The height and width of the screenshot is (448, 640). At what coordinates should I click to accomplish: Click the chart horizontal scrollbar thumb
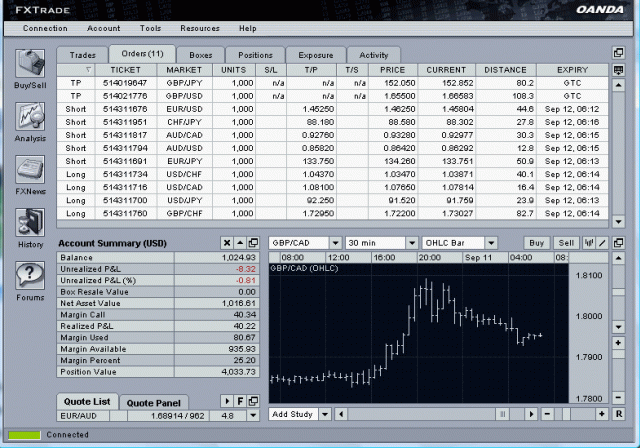click(502, 415)
